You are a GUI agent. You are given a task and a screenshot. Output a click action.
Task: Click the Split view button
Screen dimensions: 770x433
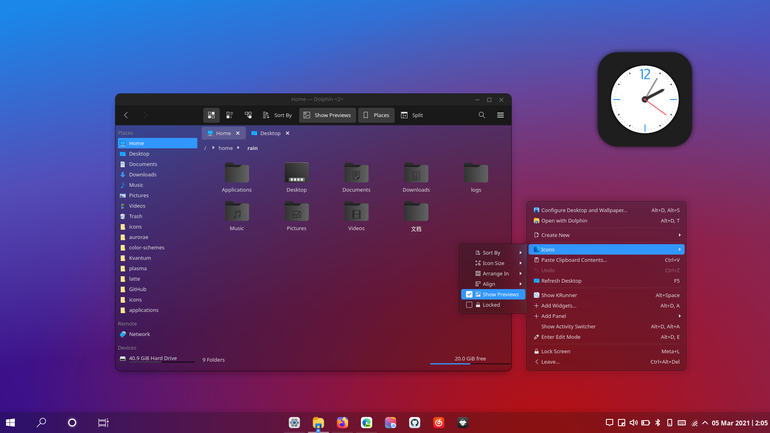click(412, 115)
